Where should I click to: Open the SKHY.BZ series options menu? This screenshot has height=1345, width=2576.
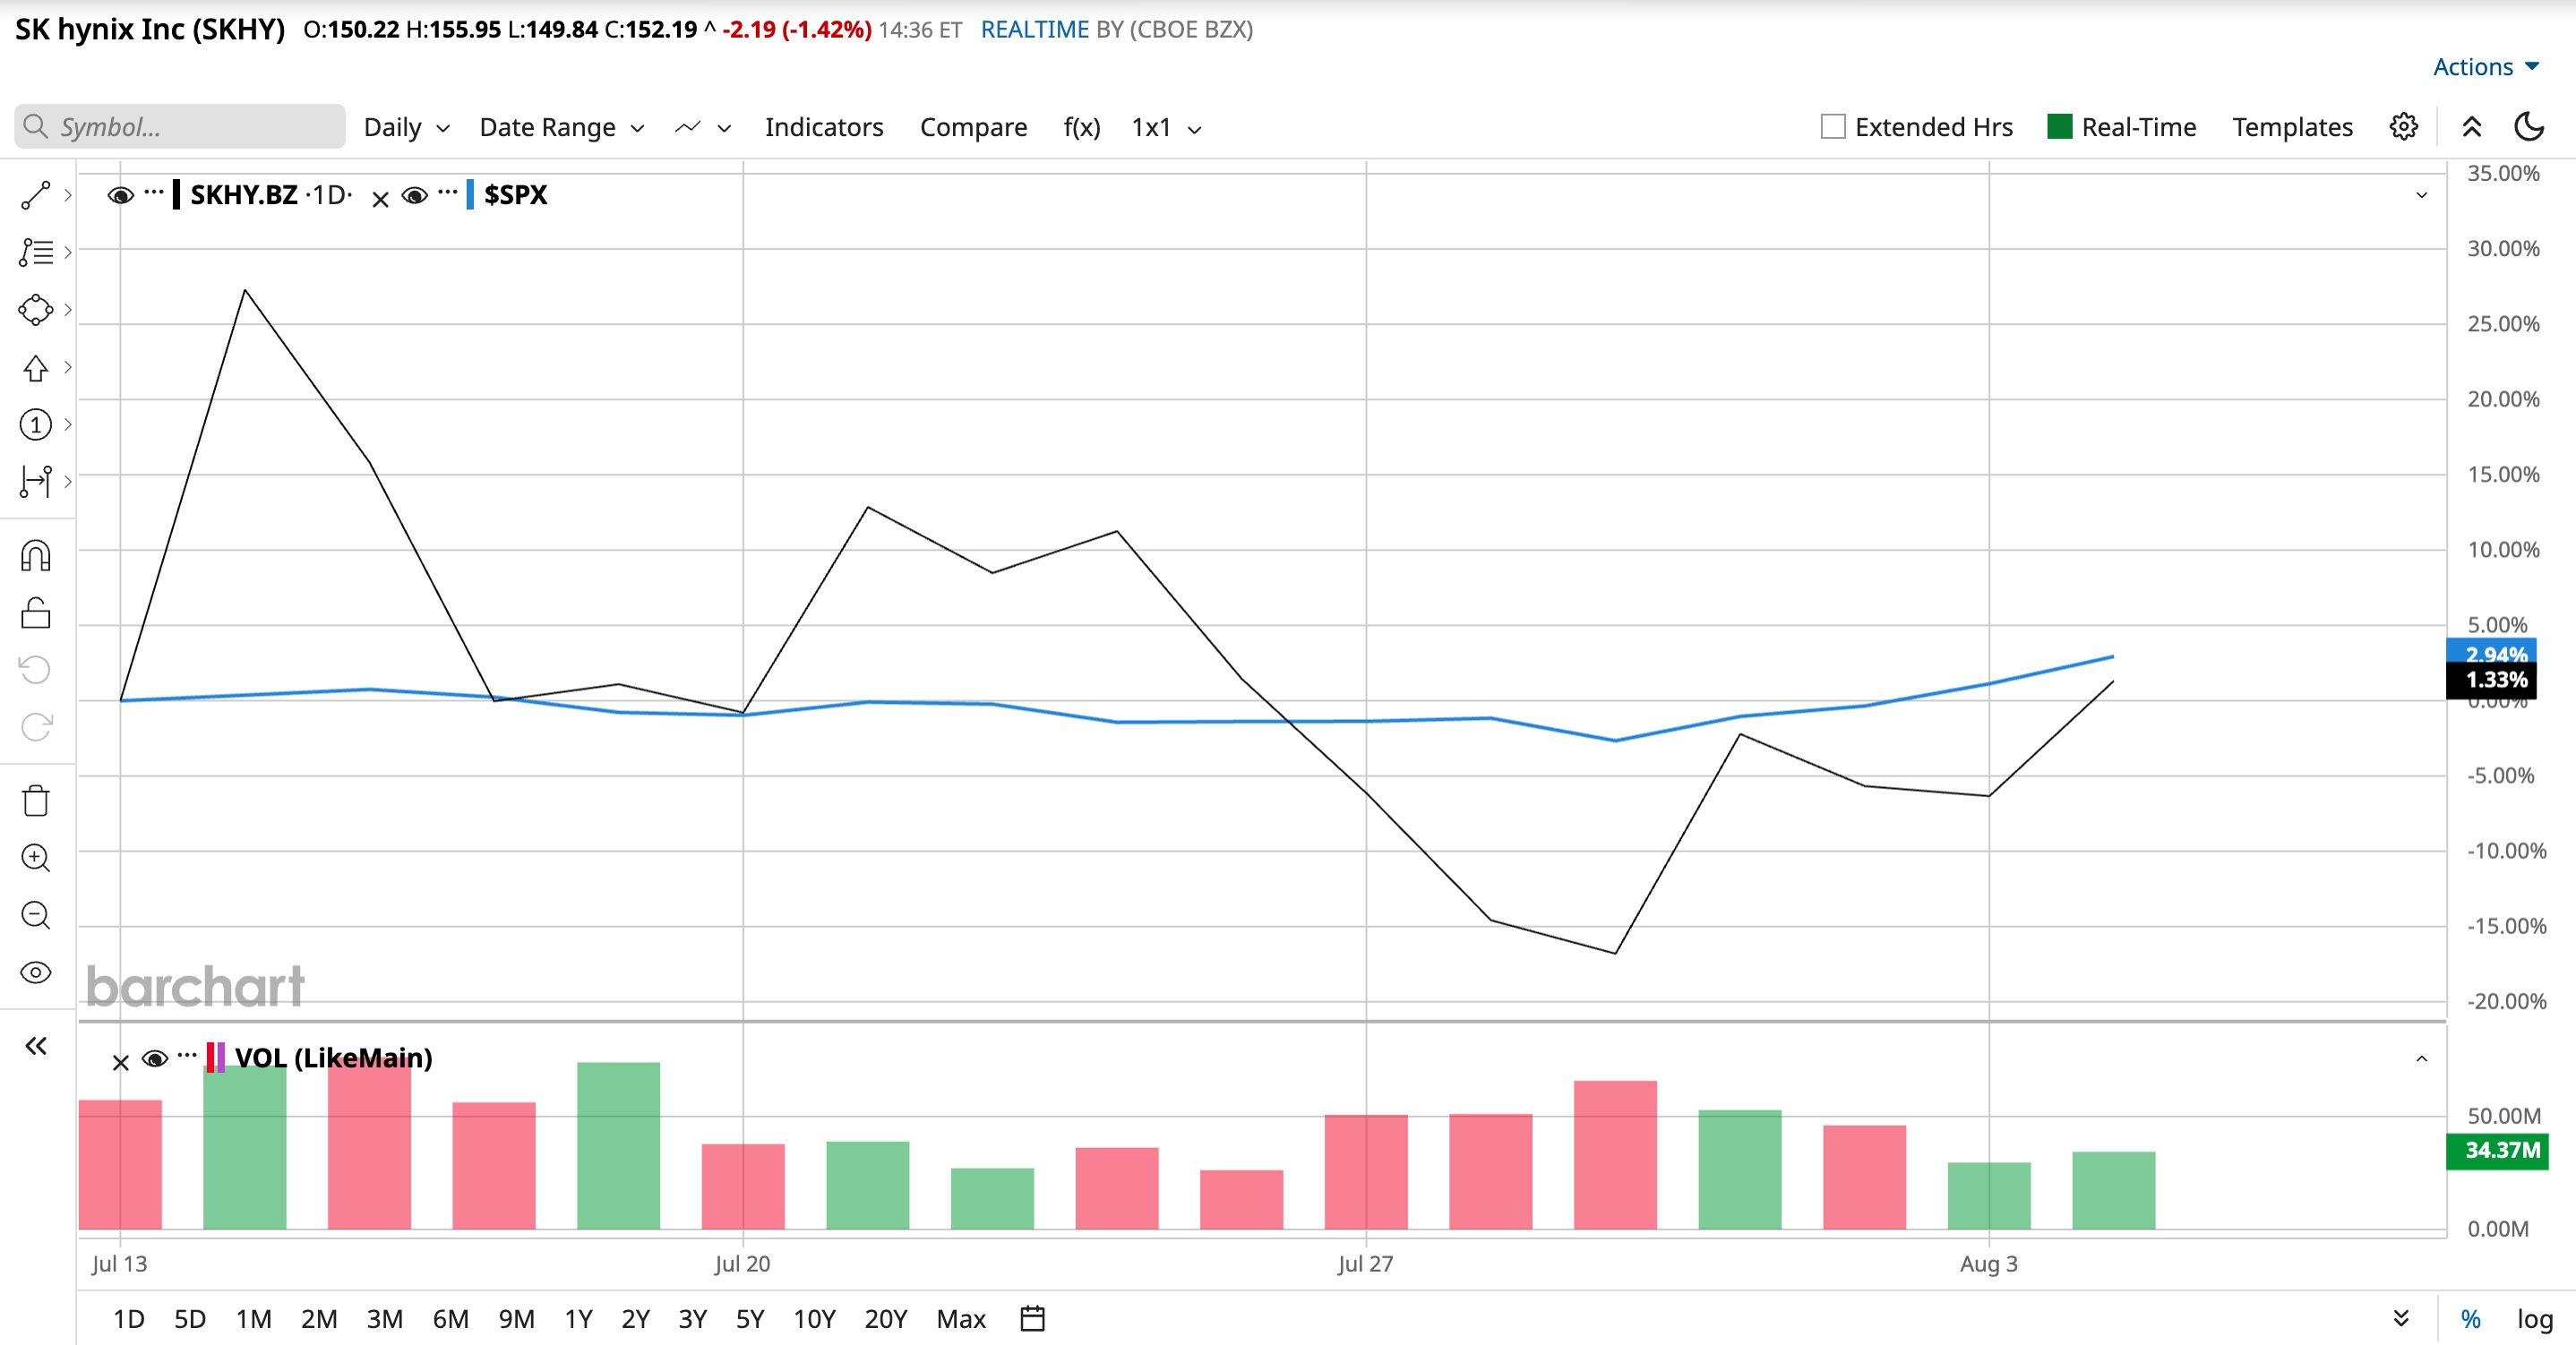point(153,191)
